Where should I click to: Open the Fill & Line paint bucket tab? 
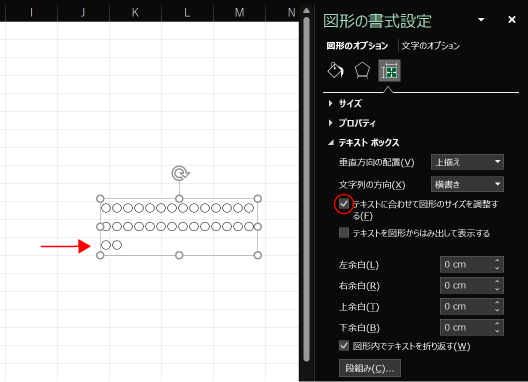pos(335,70)
